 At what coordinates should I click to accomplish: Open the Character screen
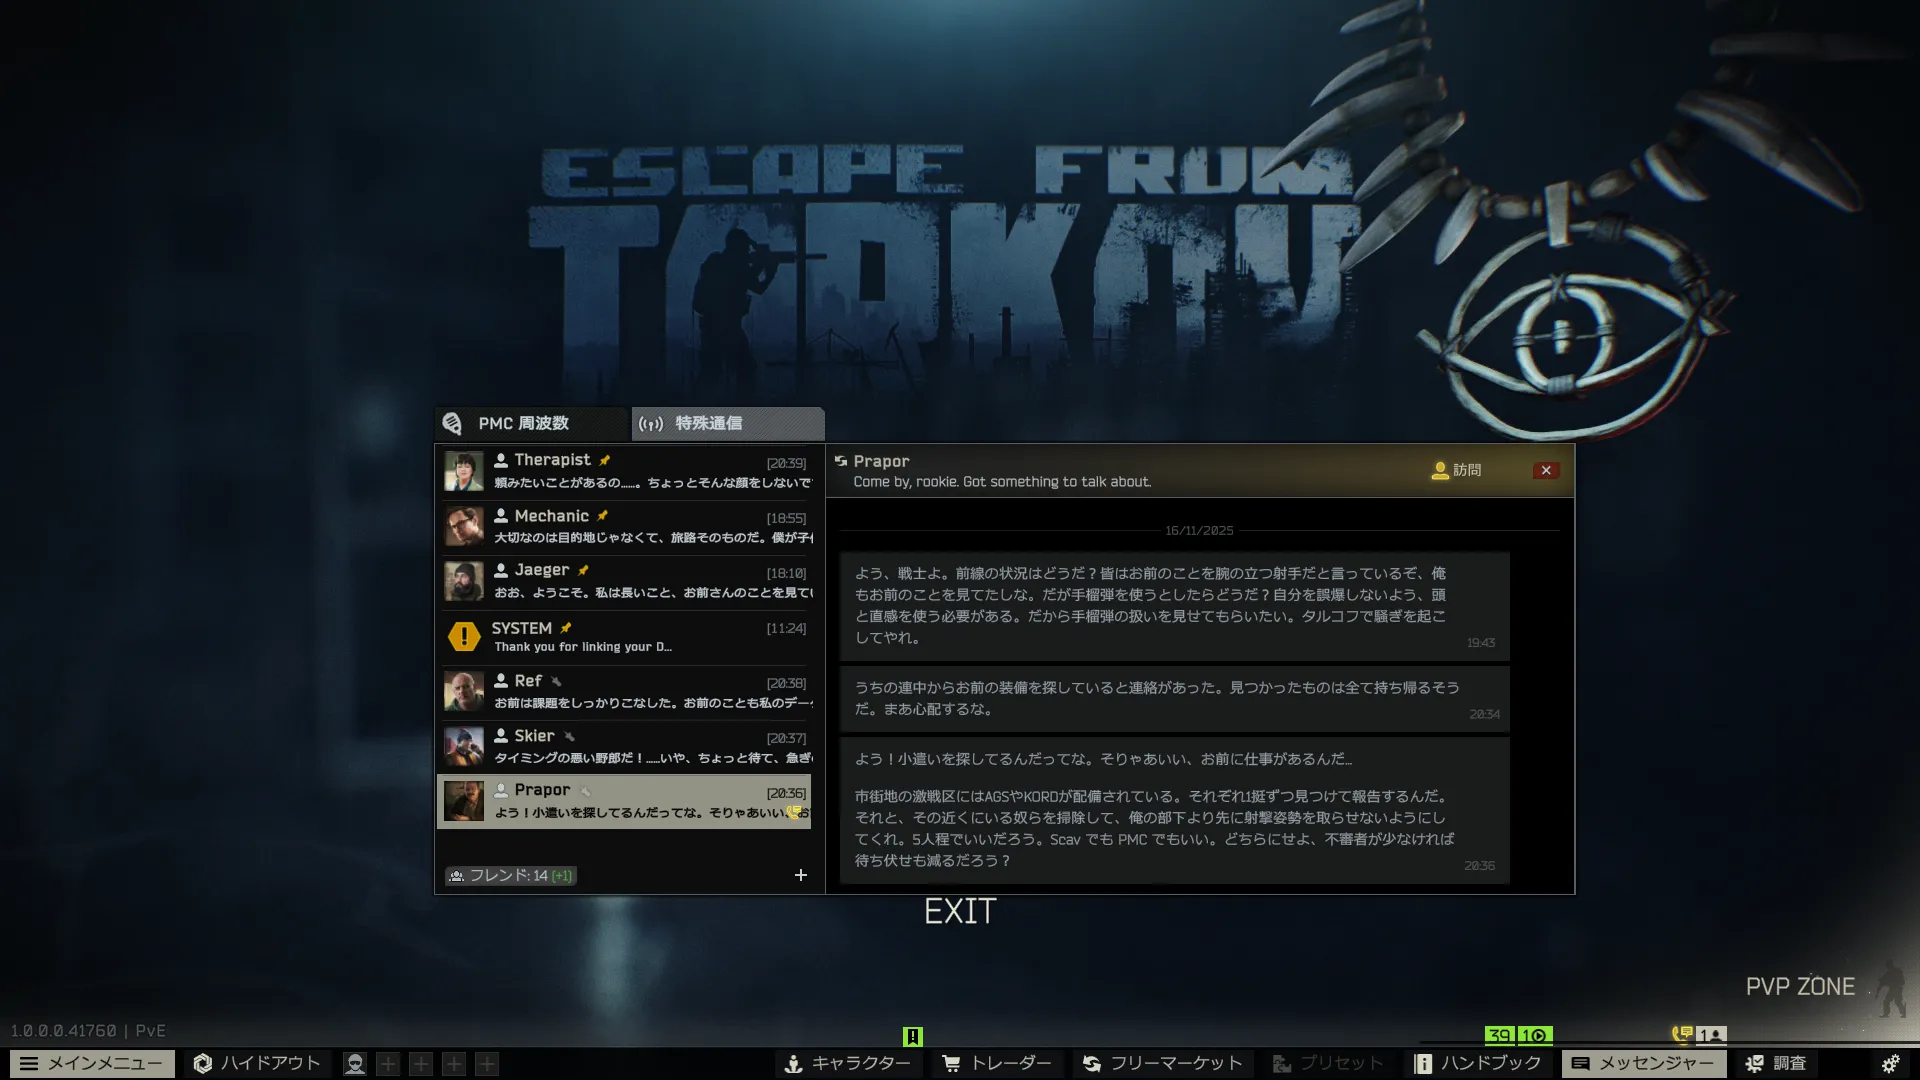[847, 1063]
